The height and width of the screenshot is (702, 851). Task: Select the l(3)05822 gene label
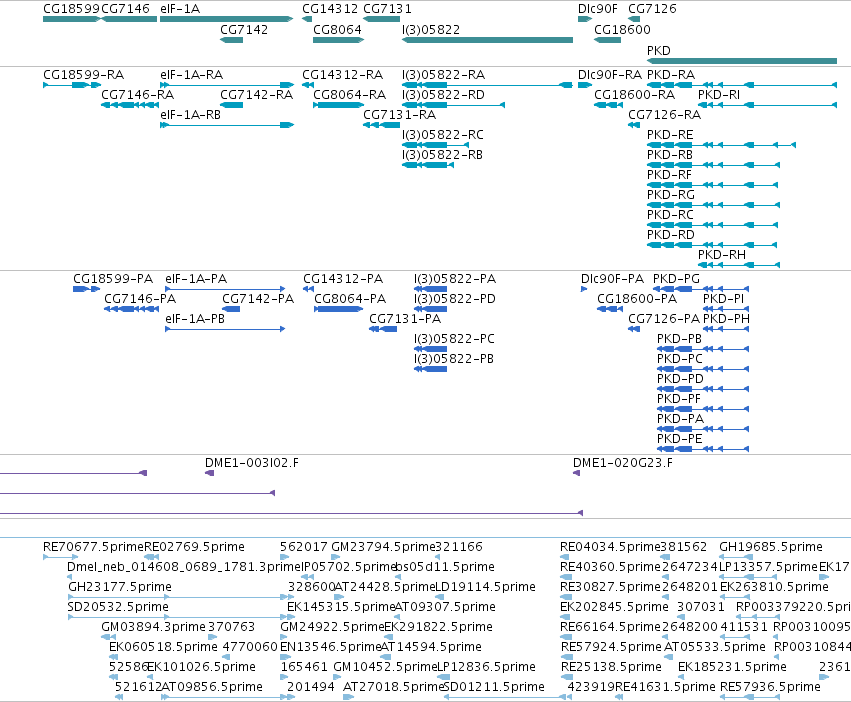point(431,29)
